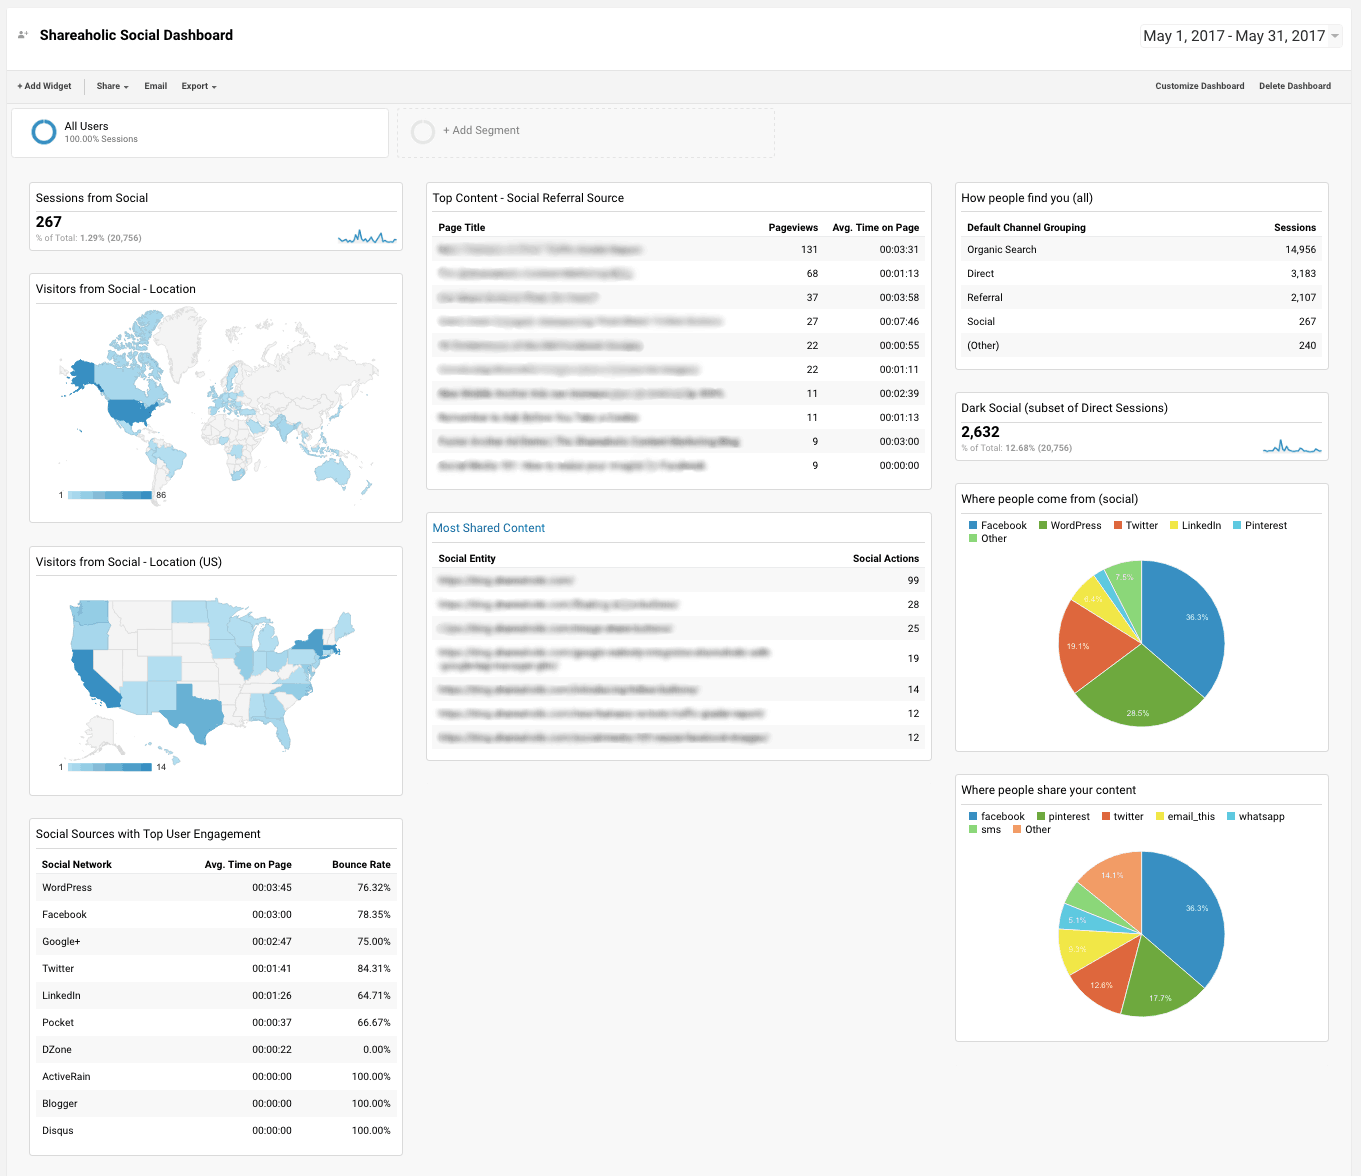Click the Facebook legend color swatch

pyautogui.click(x=972, y=525)
